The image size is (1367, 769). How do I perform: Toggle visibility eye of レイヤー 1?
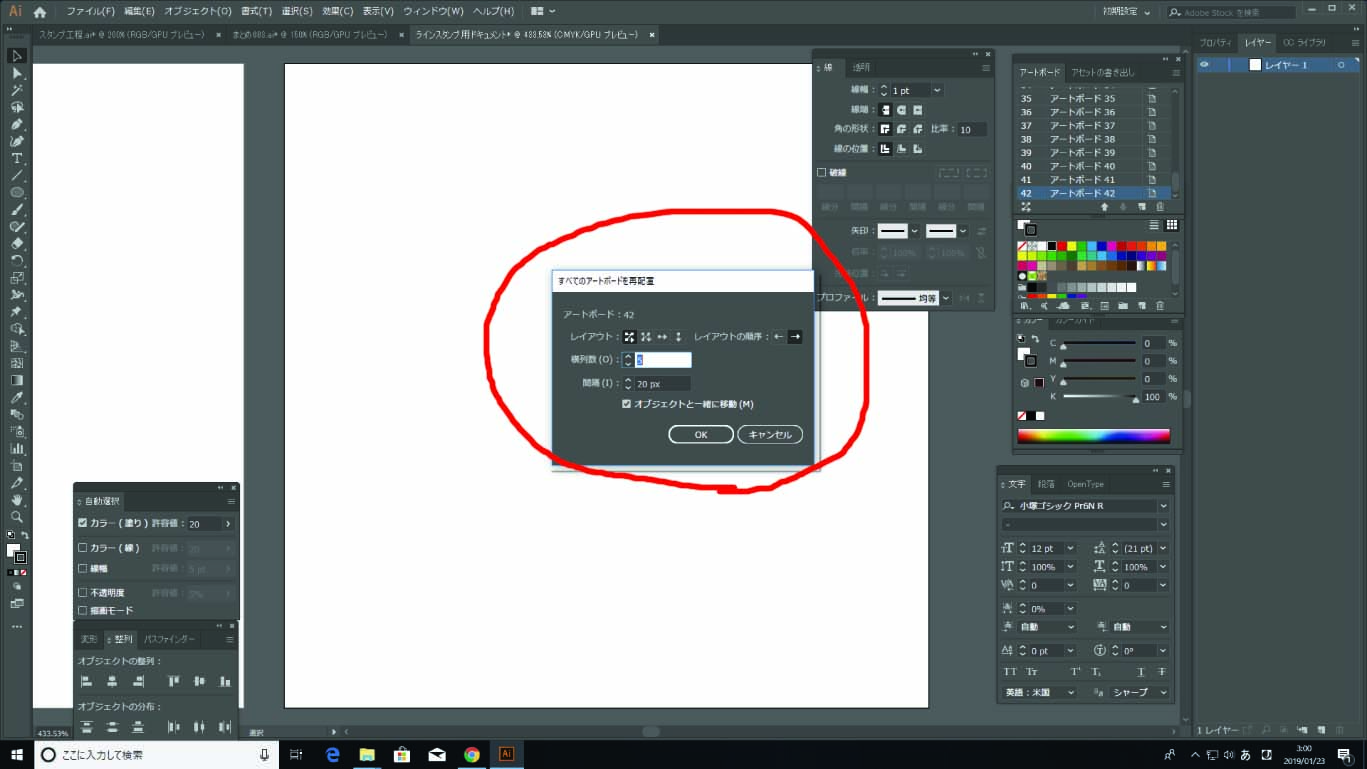1205,65
